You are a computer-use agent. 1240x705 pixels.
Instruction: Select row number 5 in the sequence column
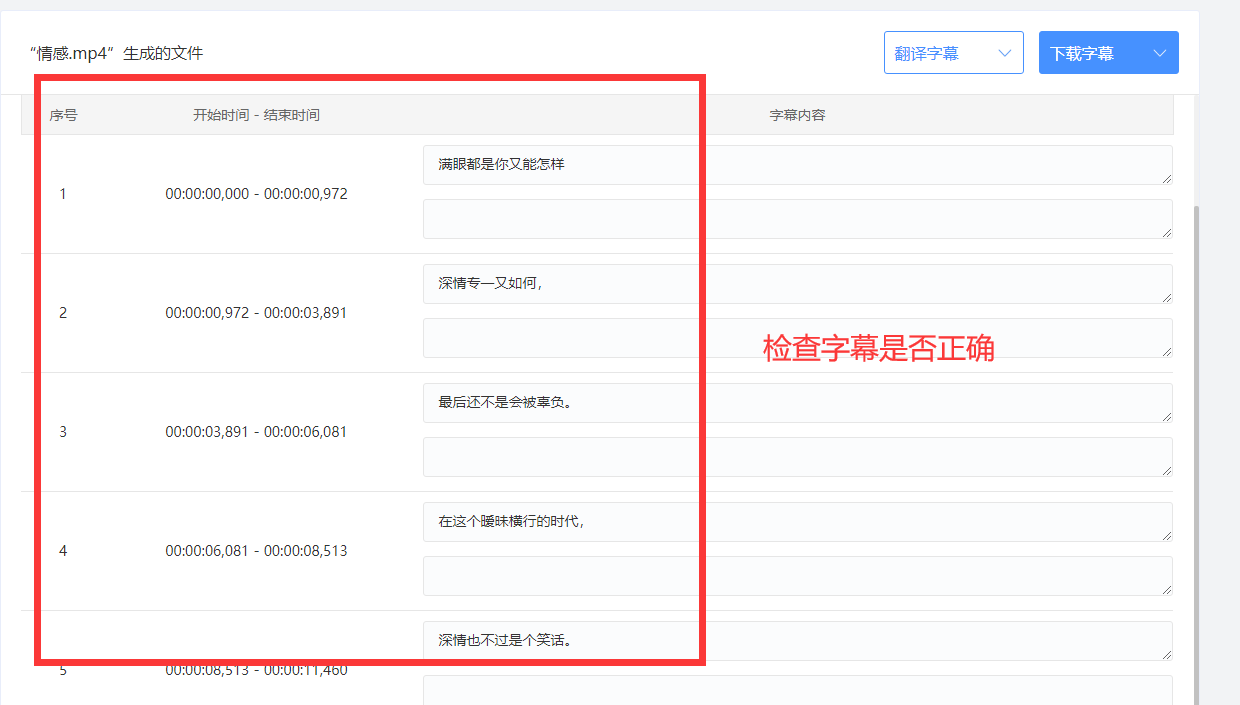pos(63,670)
